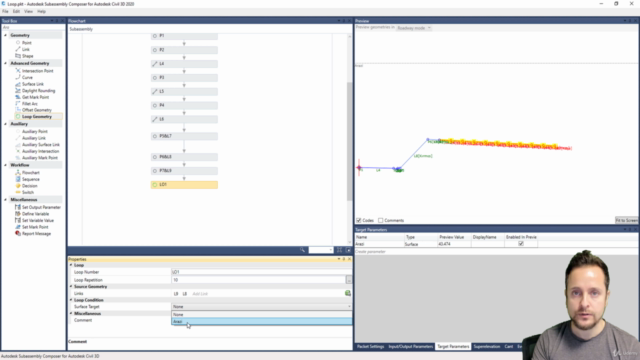Select the Auxiliary Surface Link tool
640x360 pixels.
tap(40, 144)
